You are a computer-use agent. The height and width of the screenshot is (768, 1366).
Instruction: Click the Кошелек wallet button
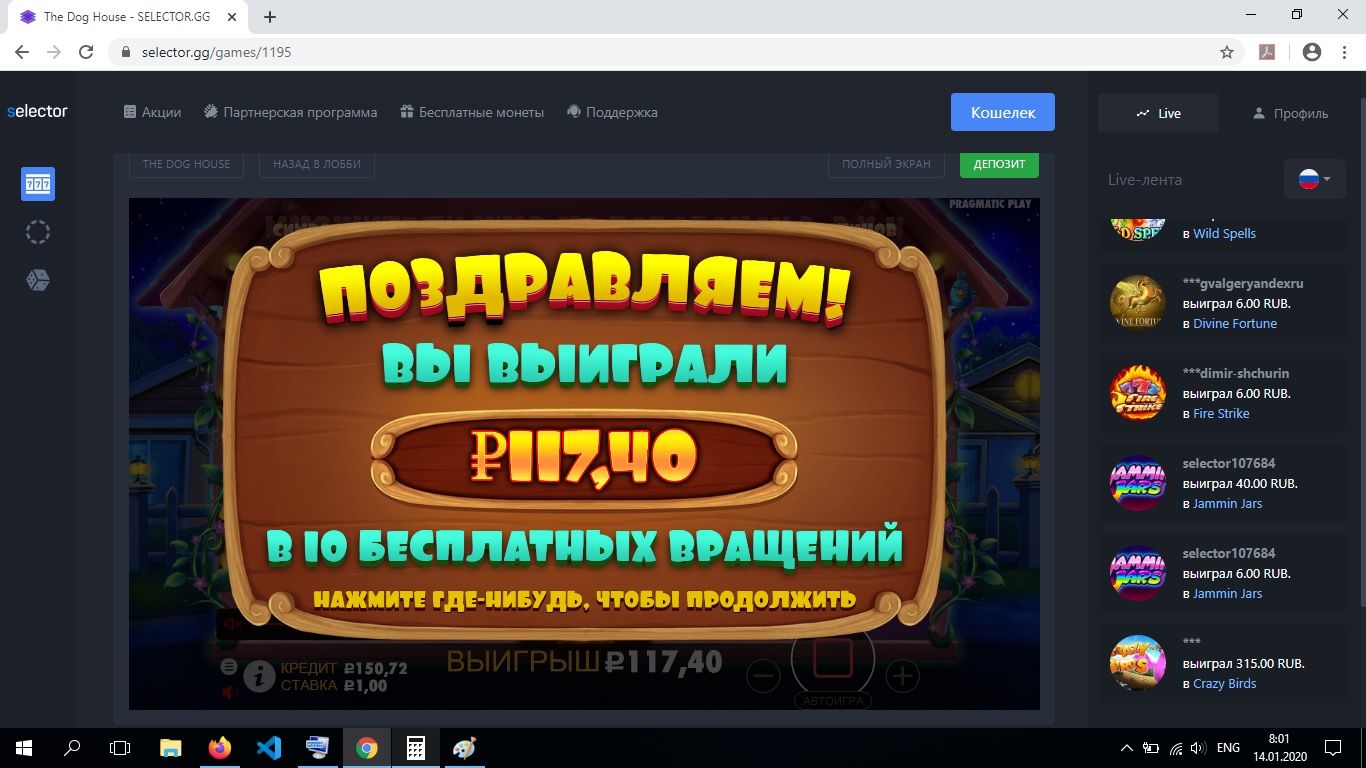click(1003, 113)
